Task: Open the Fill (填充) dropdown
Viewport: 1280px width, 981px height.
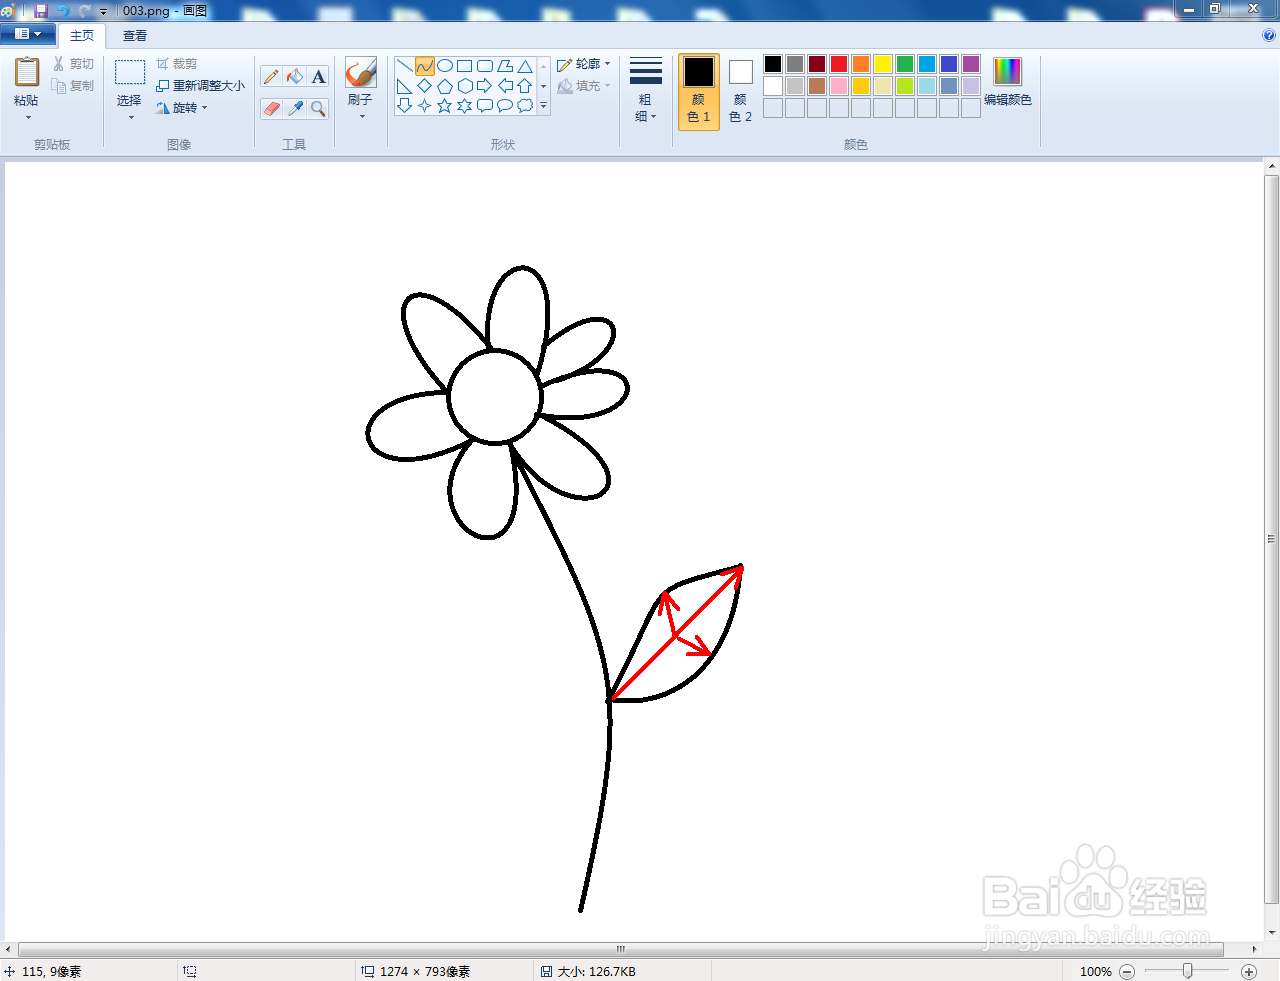Action: (x=584, y=86)
